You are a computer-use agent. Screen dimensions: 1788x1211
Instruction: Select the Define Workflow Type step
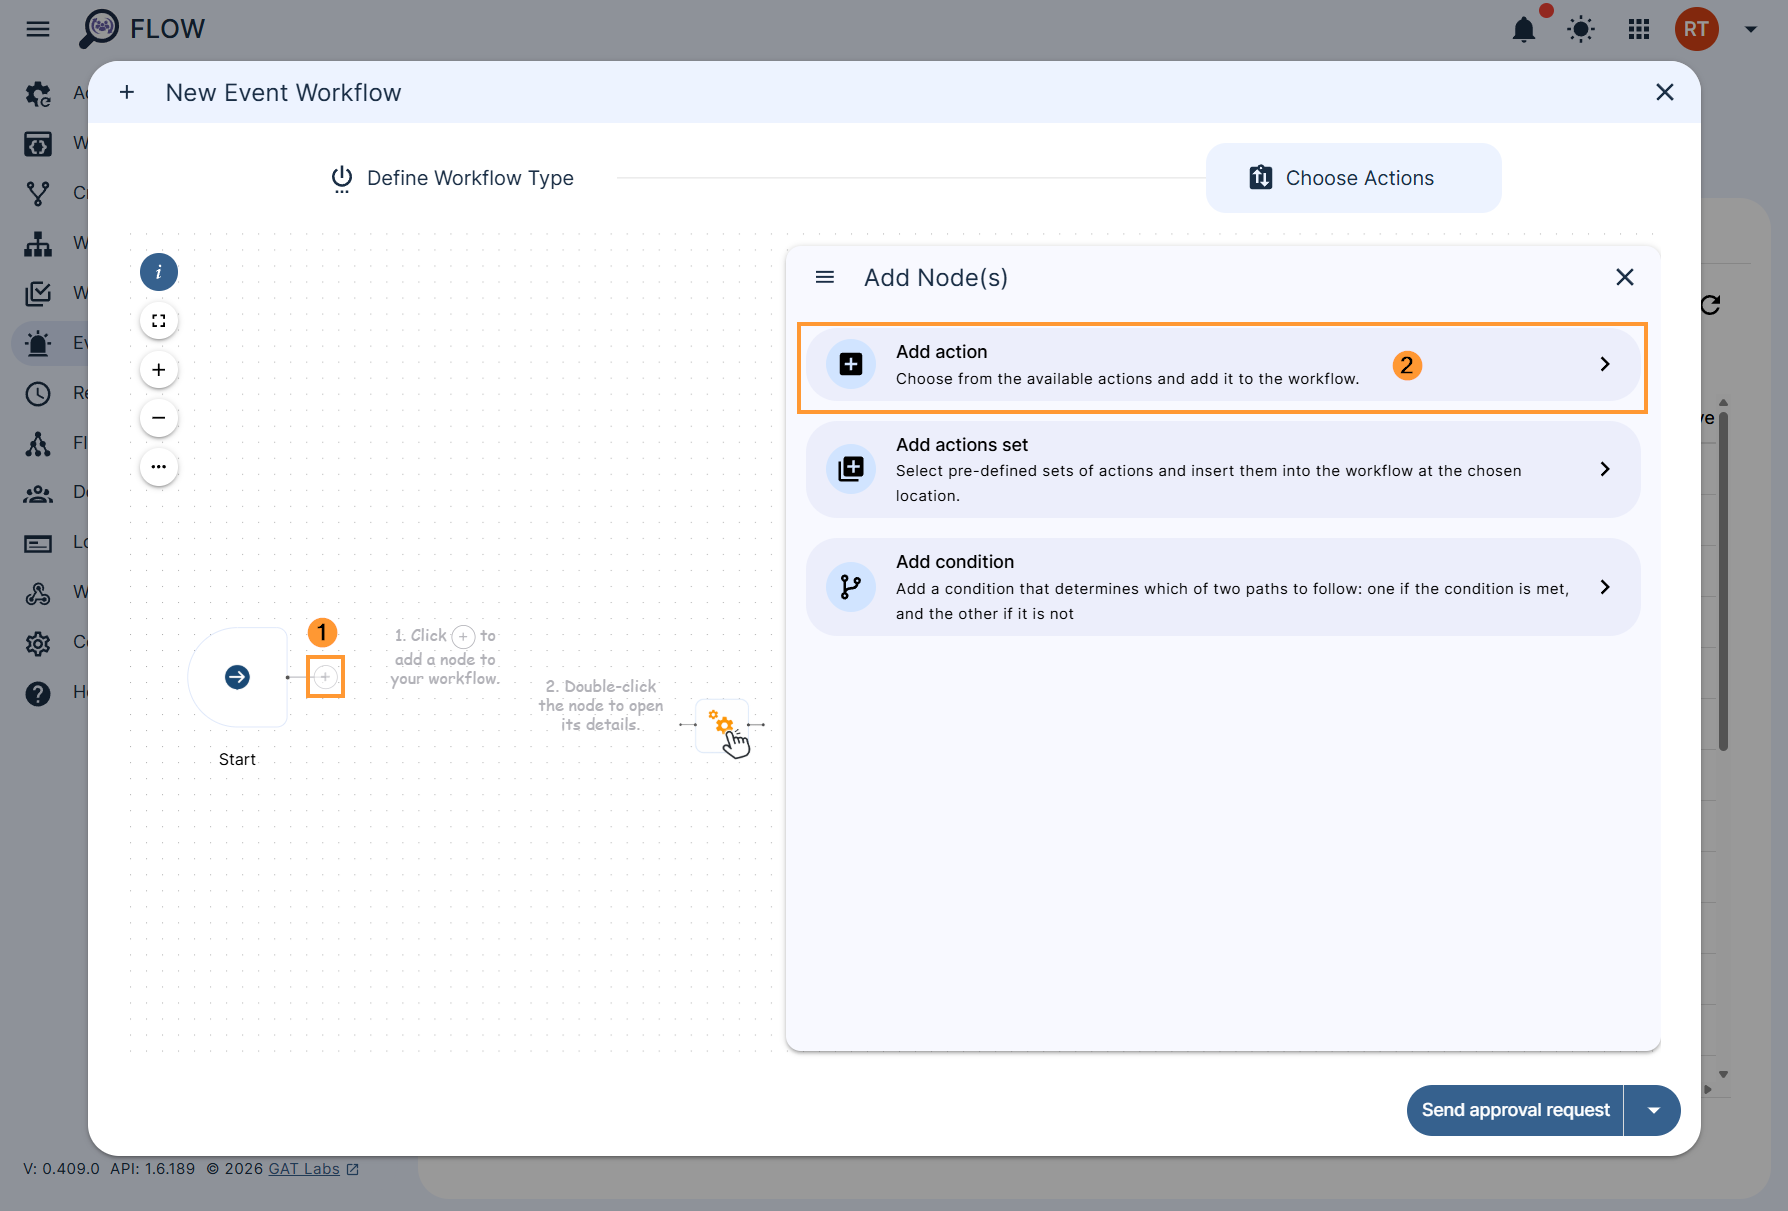452,178
